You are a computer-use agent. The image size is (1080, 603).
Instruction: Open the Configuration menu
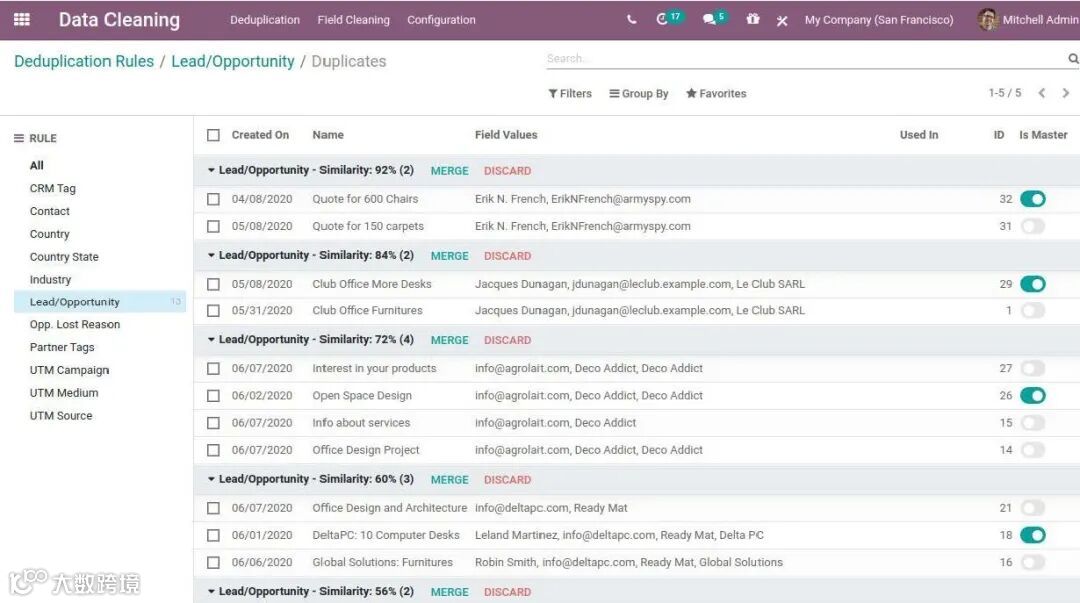pyautogui.click(x=441, y=20)
